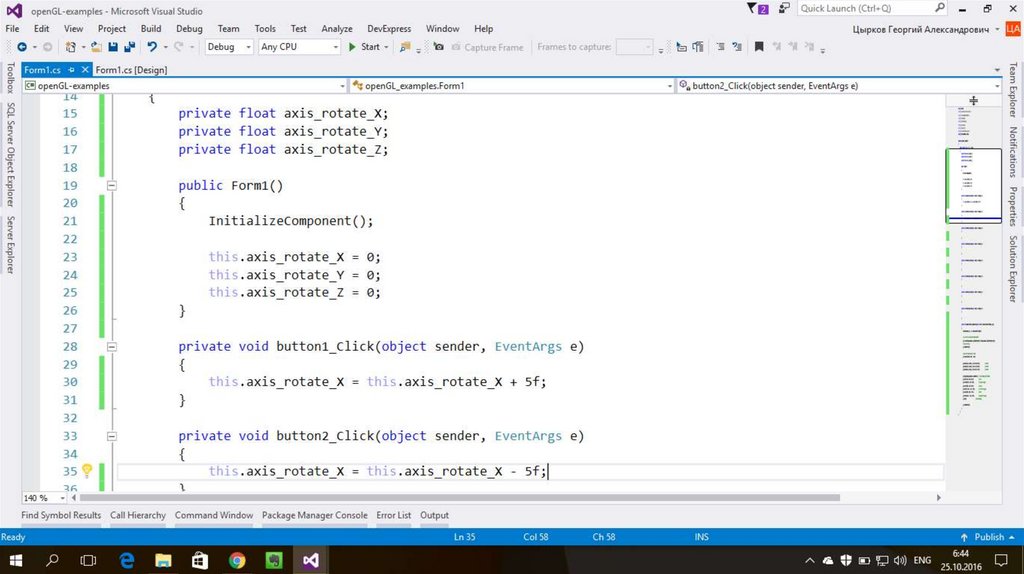Open the Analyze menu
This screenshot has height=574, width=1024.
pos(337,29)
